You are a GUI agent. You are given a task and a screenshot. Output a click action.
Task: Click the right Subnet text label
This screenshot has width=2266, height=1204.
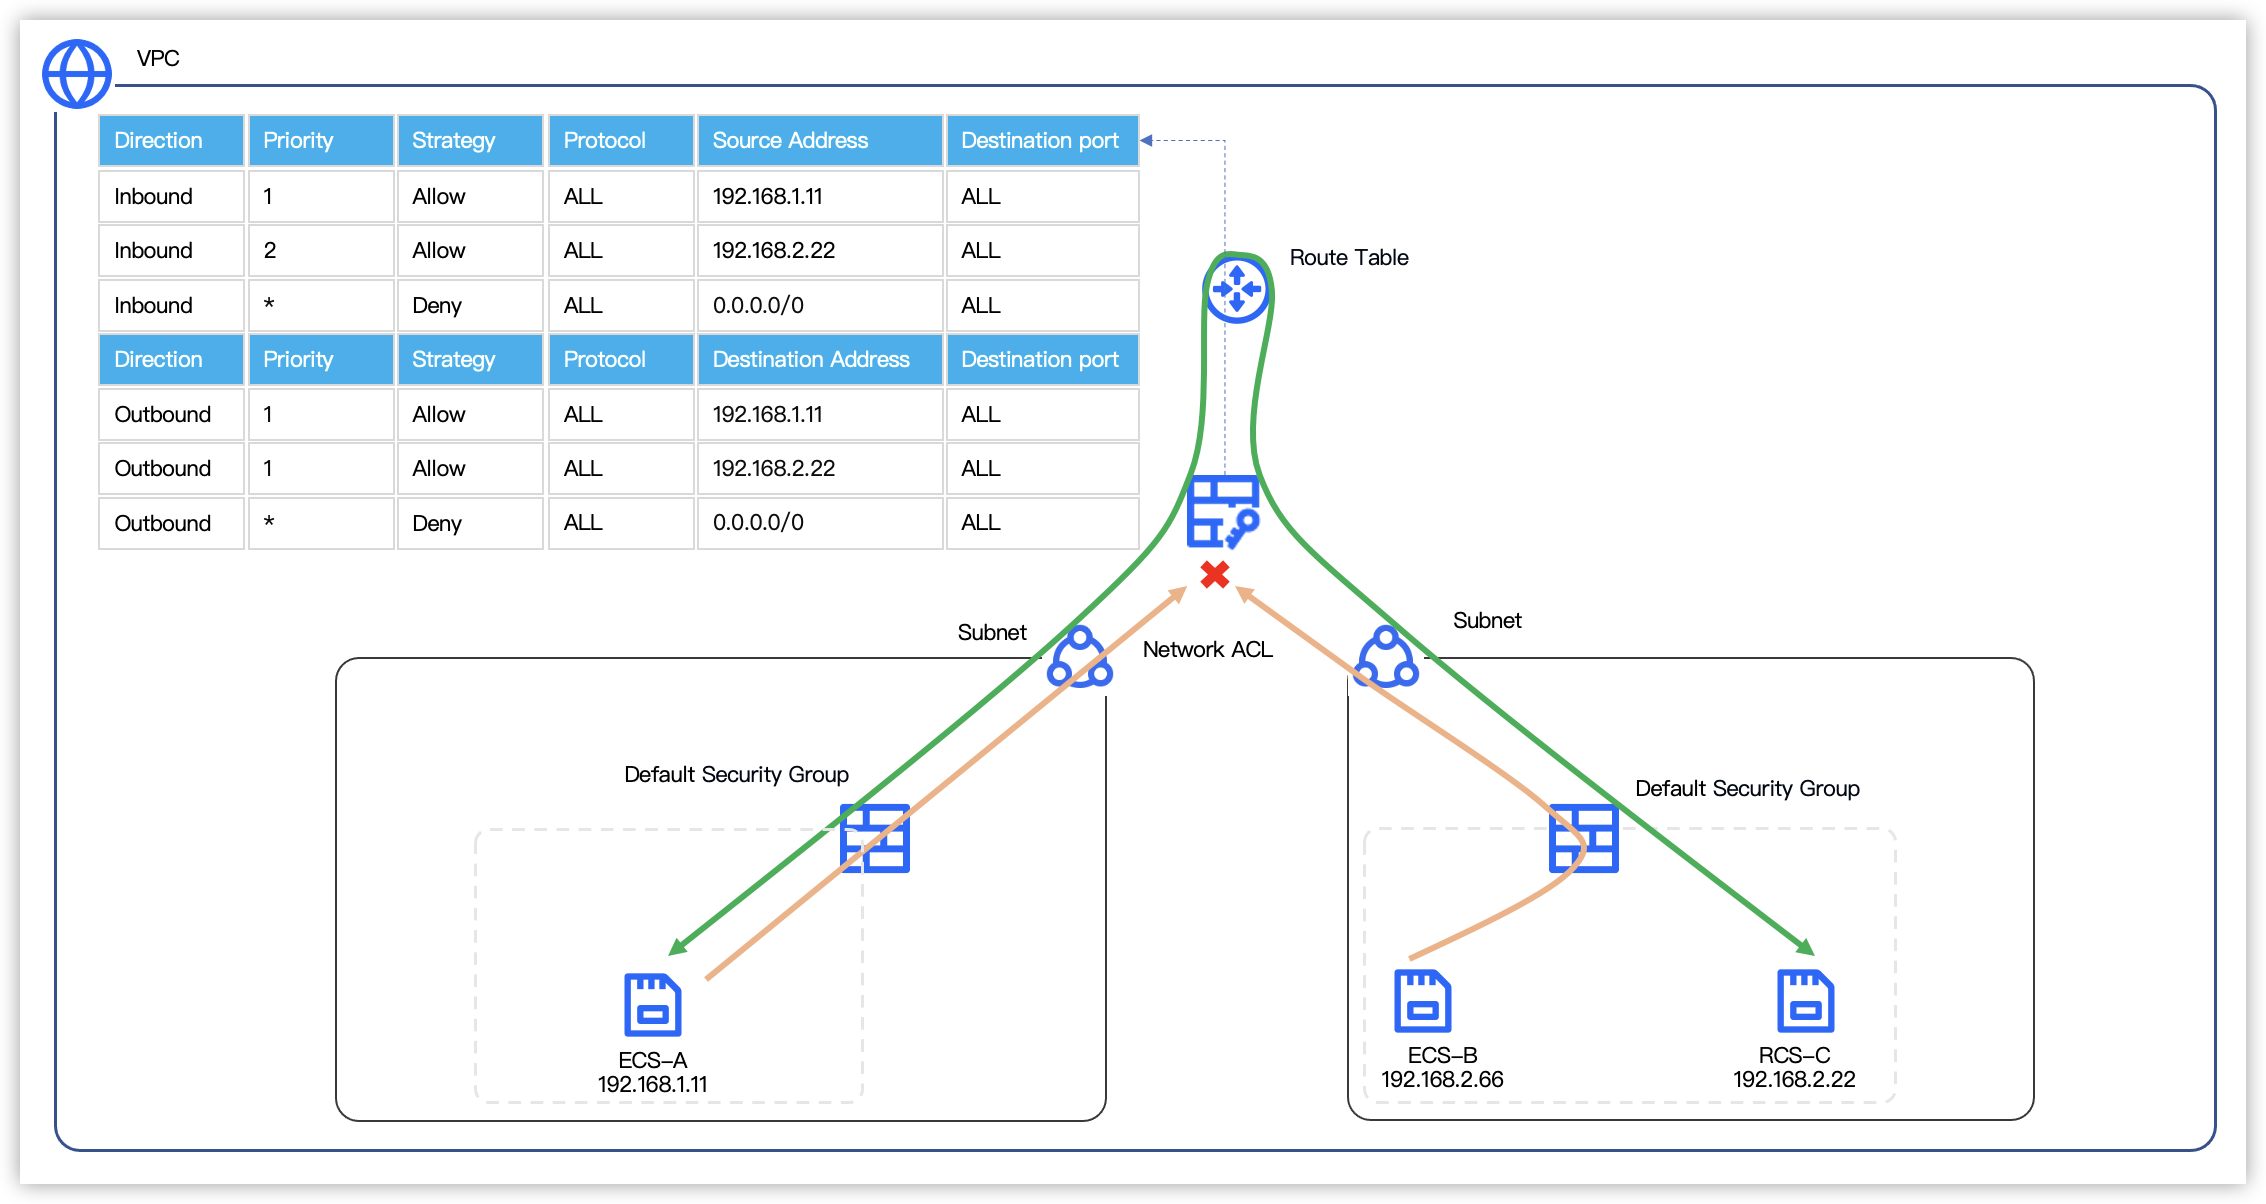1487,620
